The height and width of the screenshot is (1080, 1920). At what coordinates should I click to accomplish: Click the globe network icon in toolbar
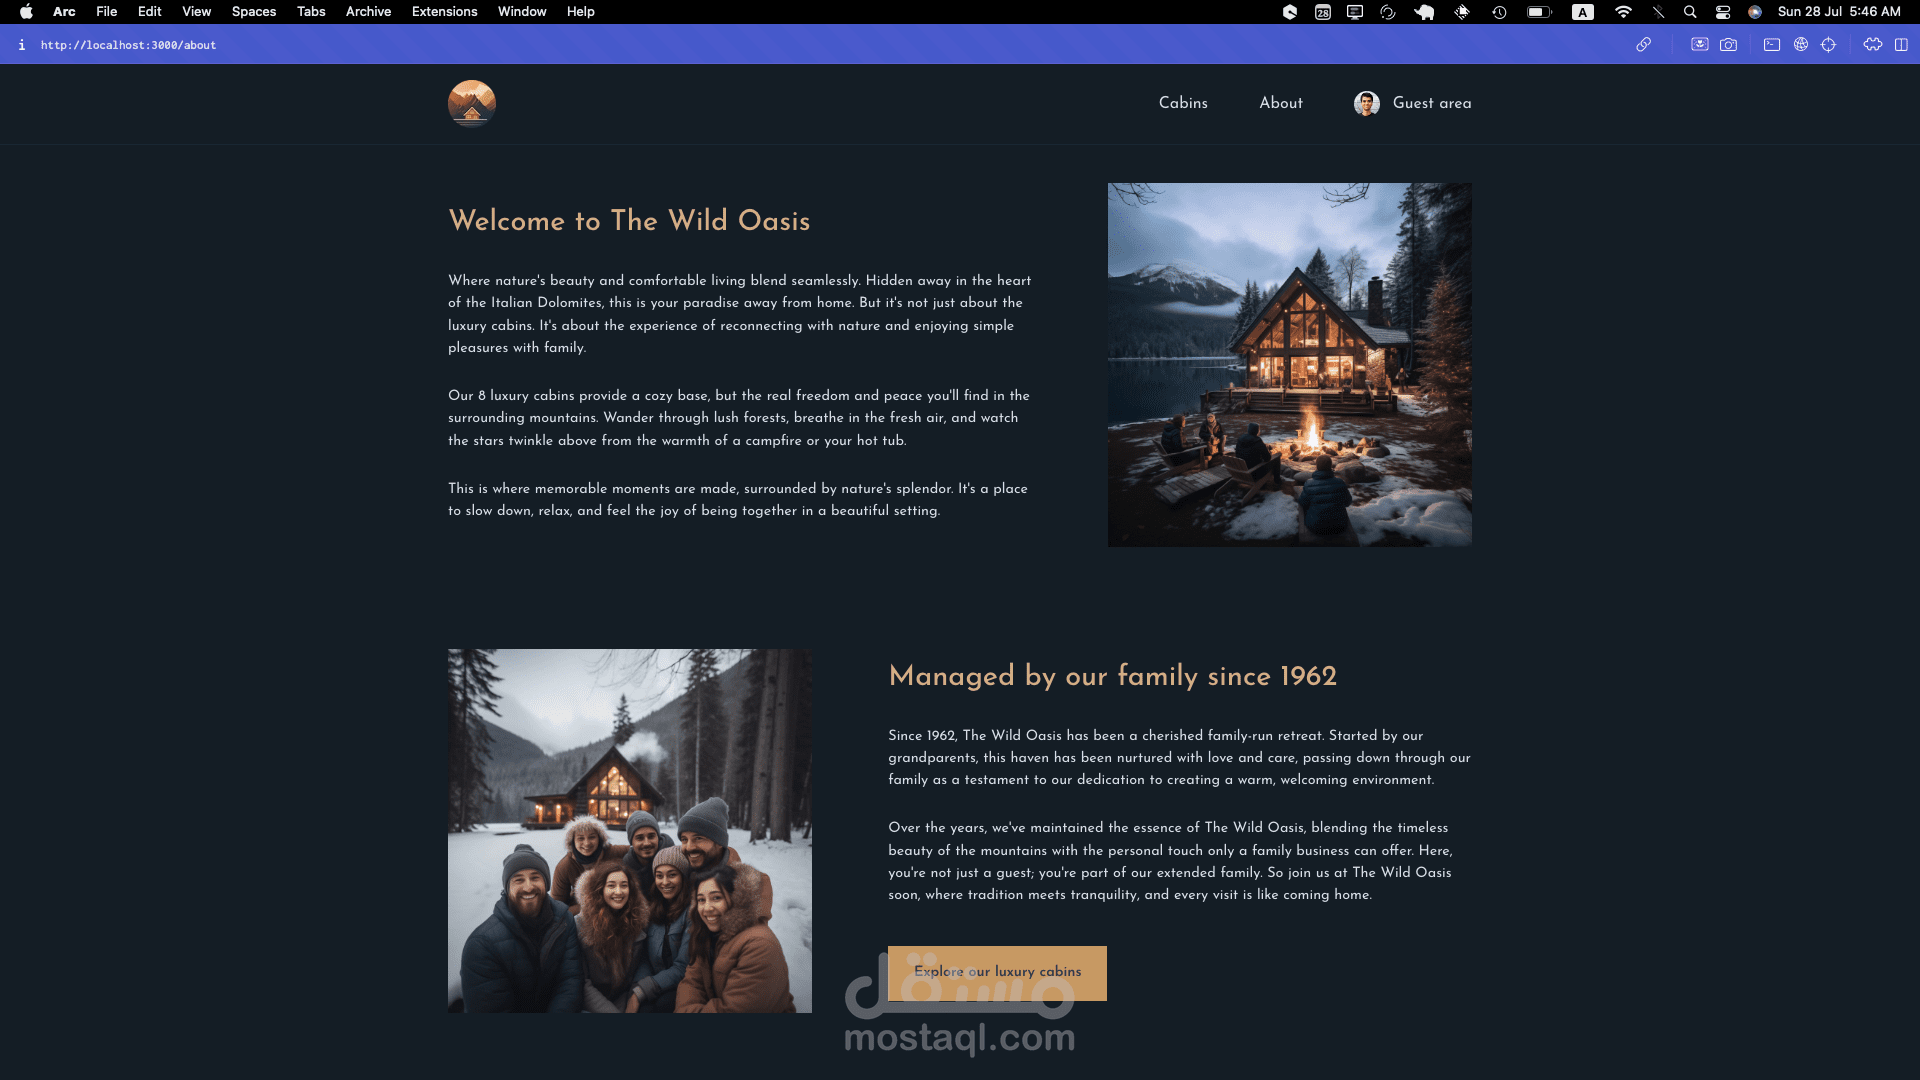[x=1801, y=45]
